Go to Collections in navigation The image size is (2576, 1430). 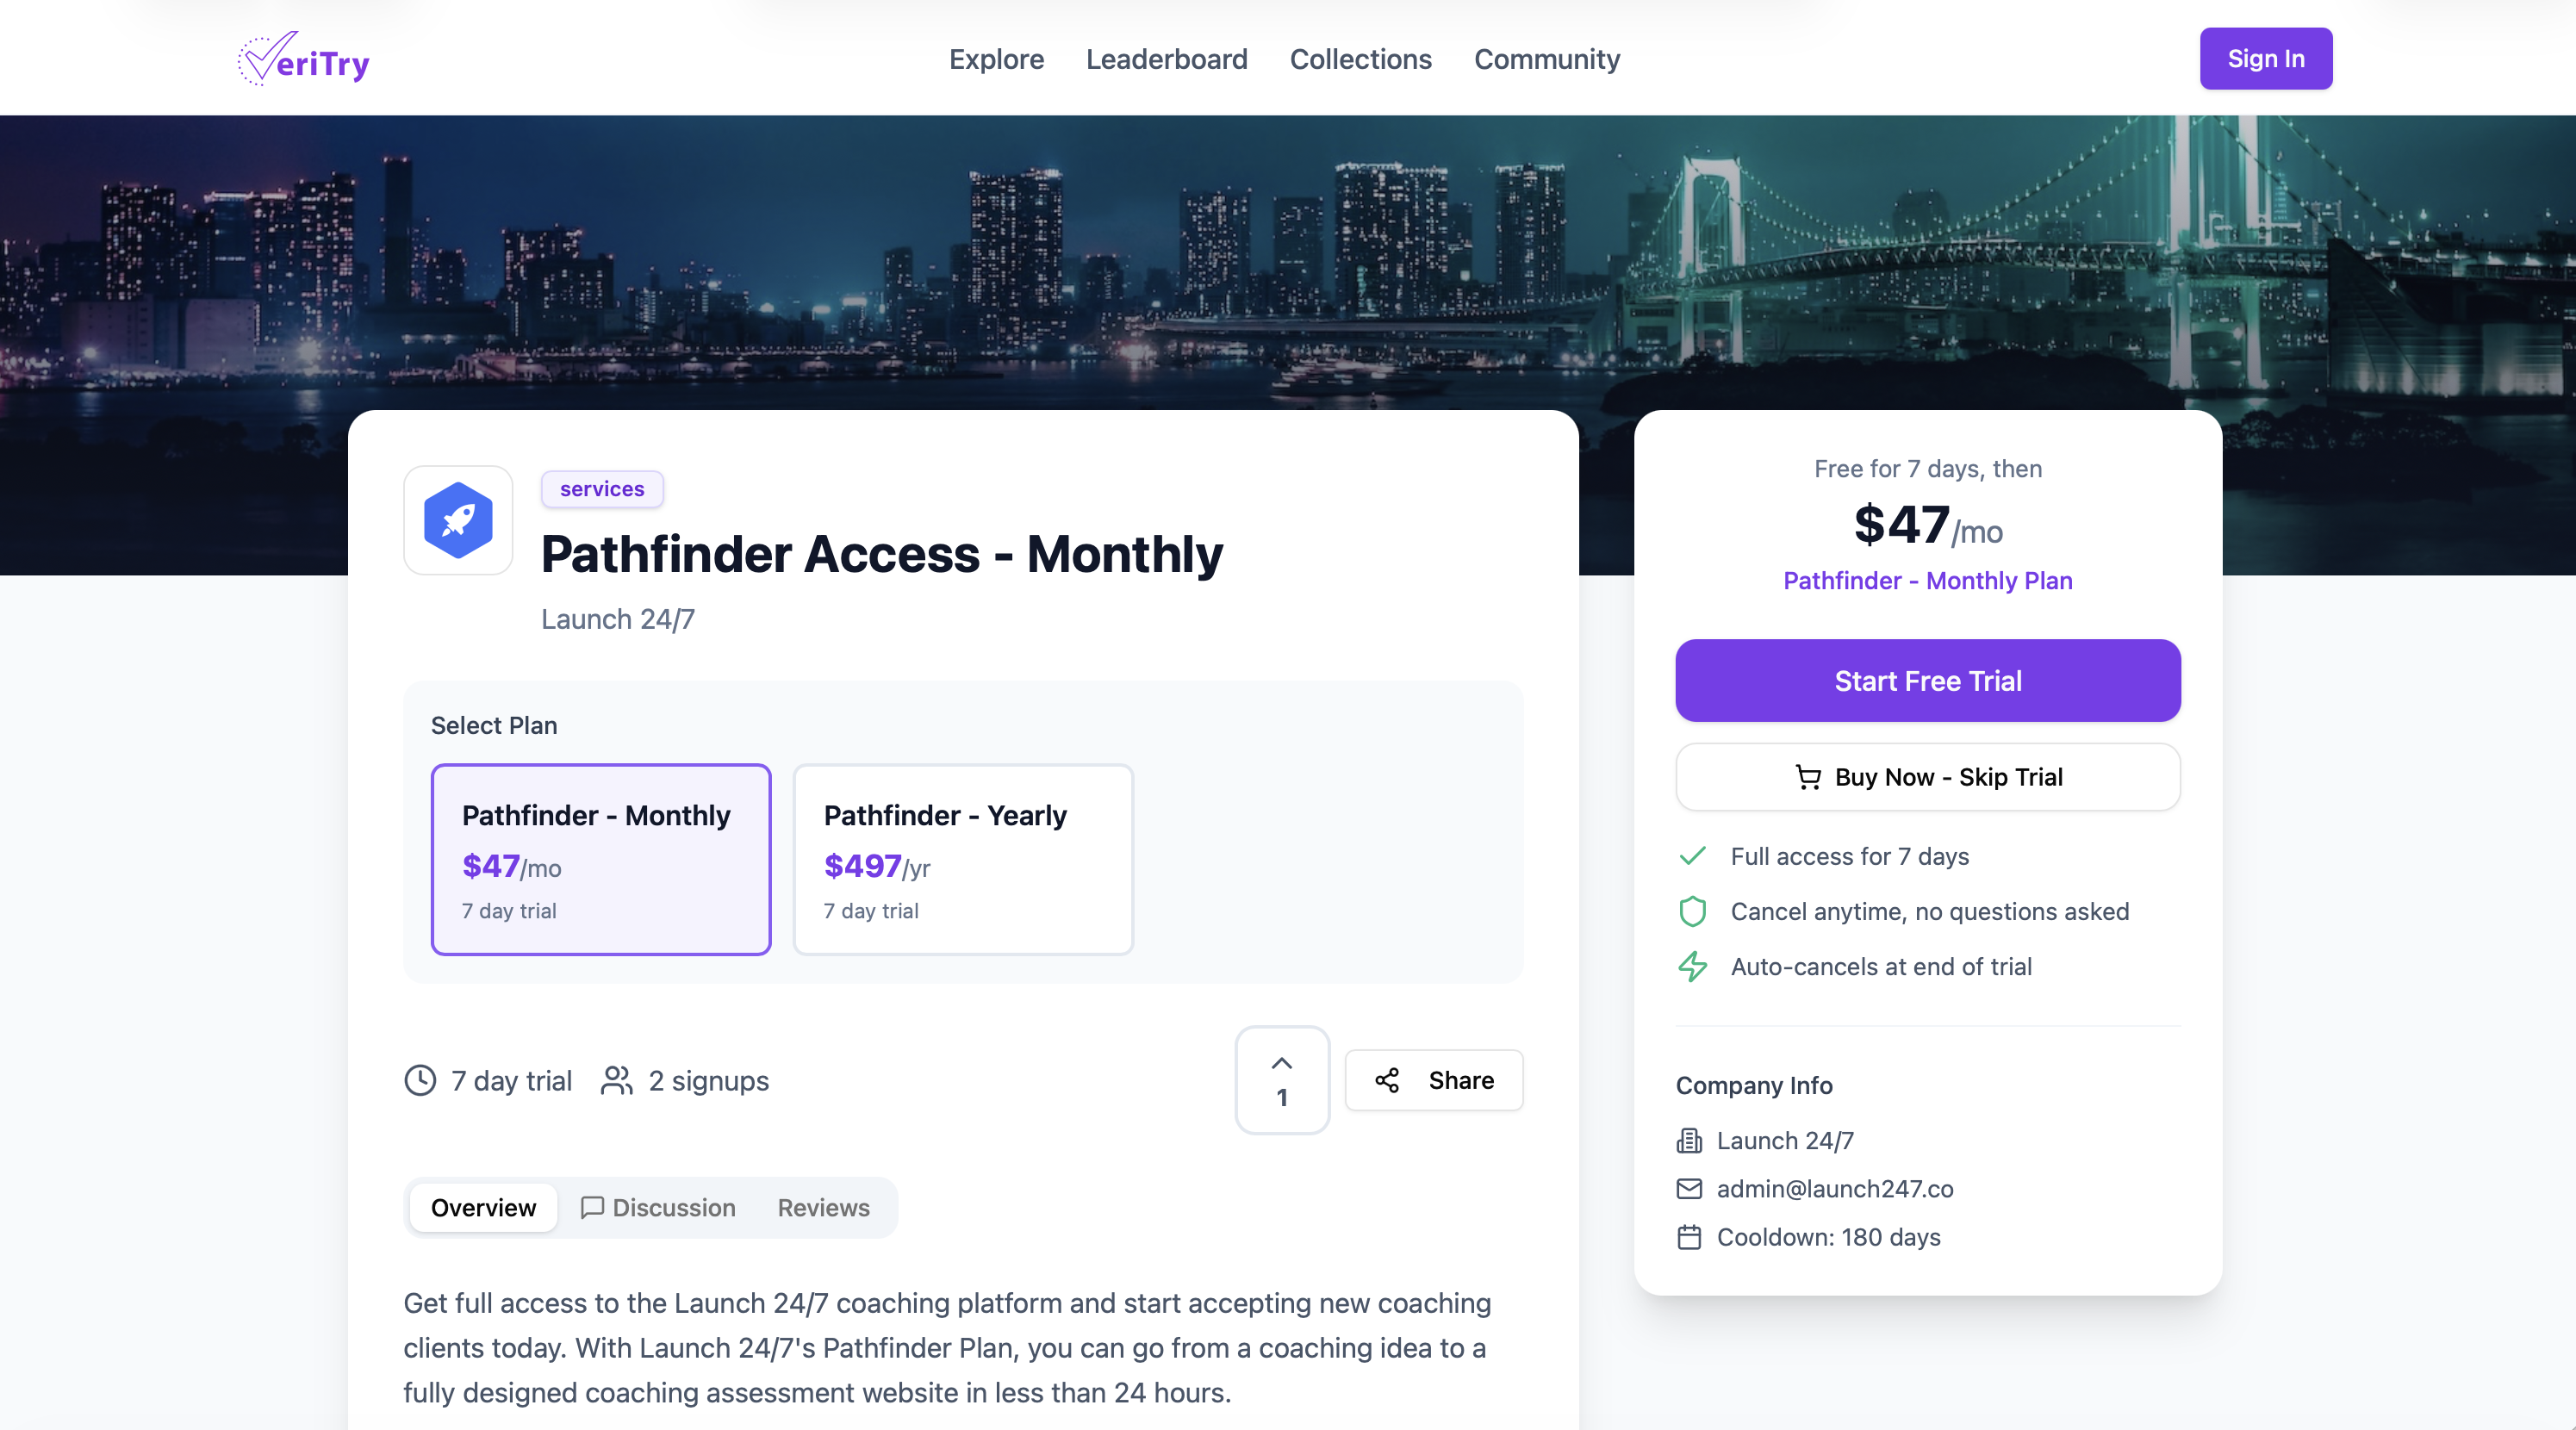[x=1360, y=59]
